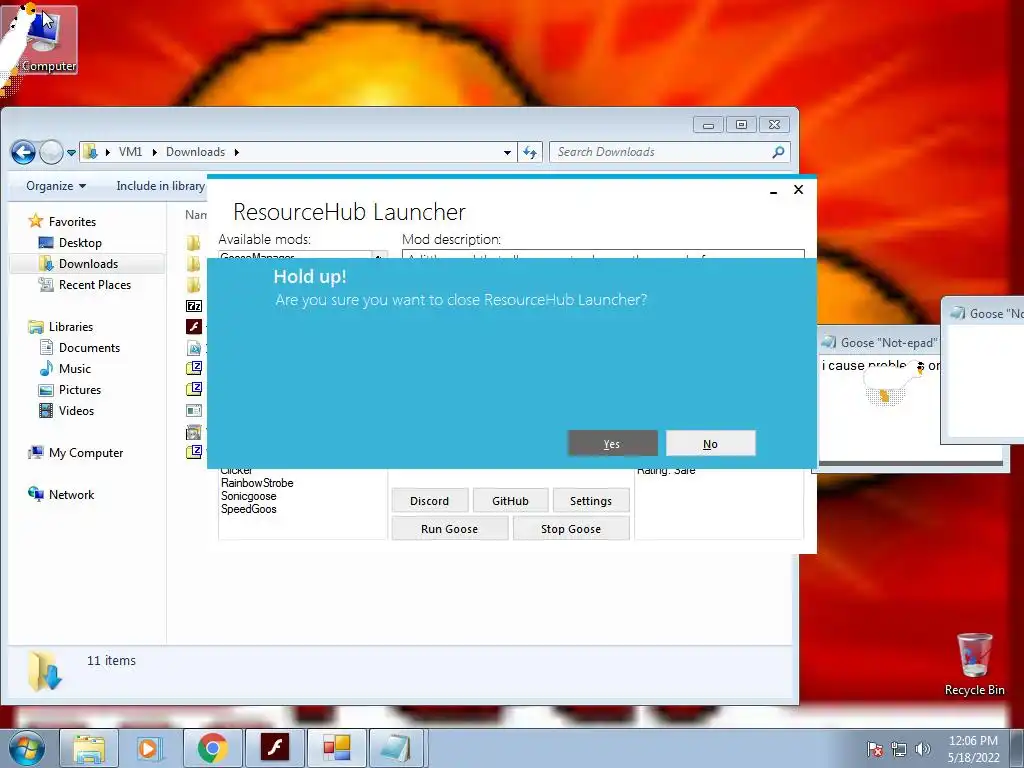This screenshot has width=1024, height=768.
Task: Minimize the Downloads Explorer window
Action: pos(708,125)
